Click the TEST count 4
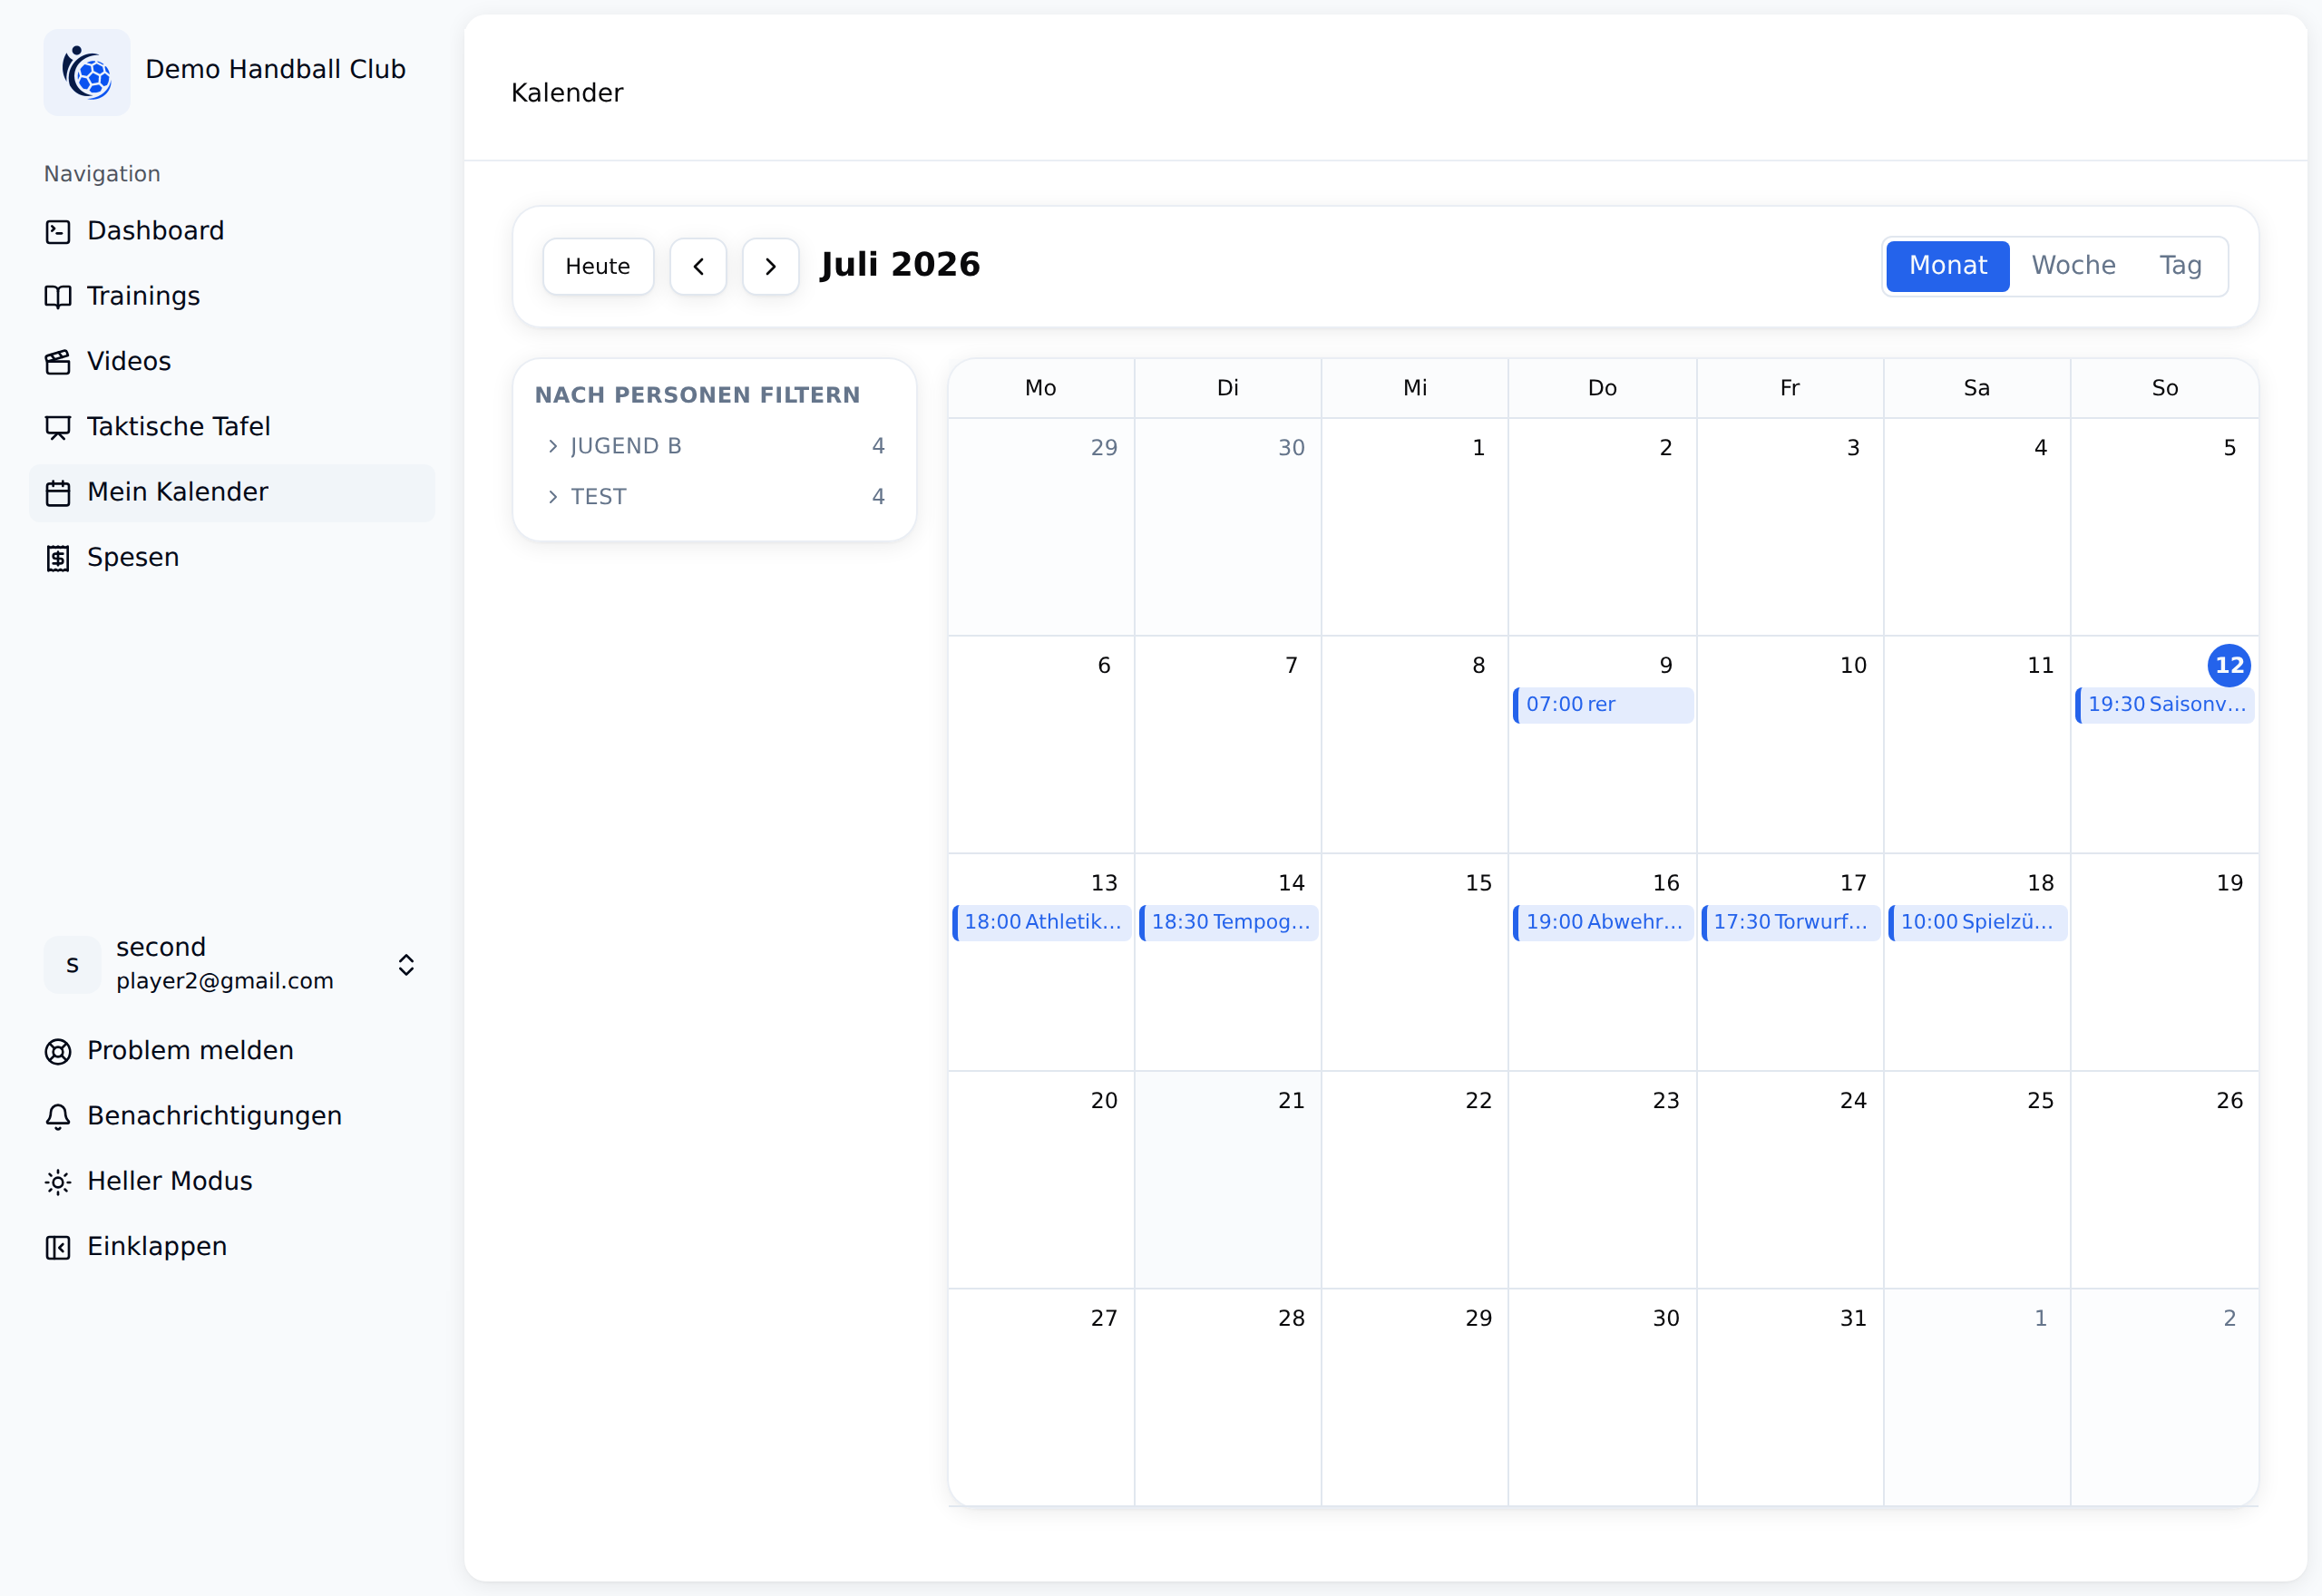Screen dimensions: 2322x1596 [x=878, y=497]
